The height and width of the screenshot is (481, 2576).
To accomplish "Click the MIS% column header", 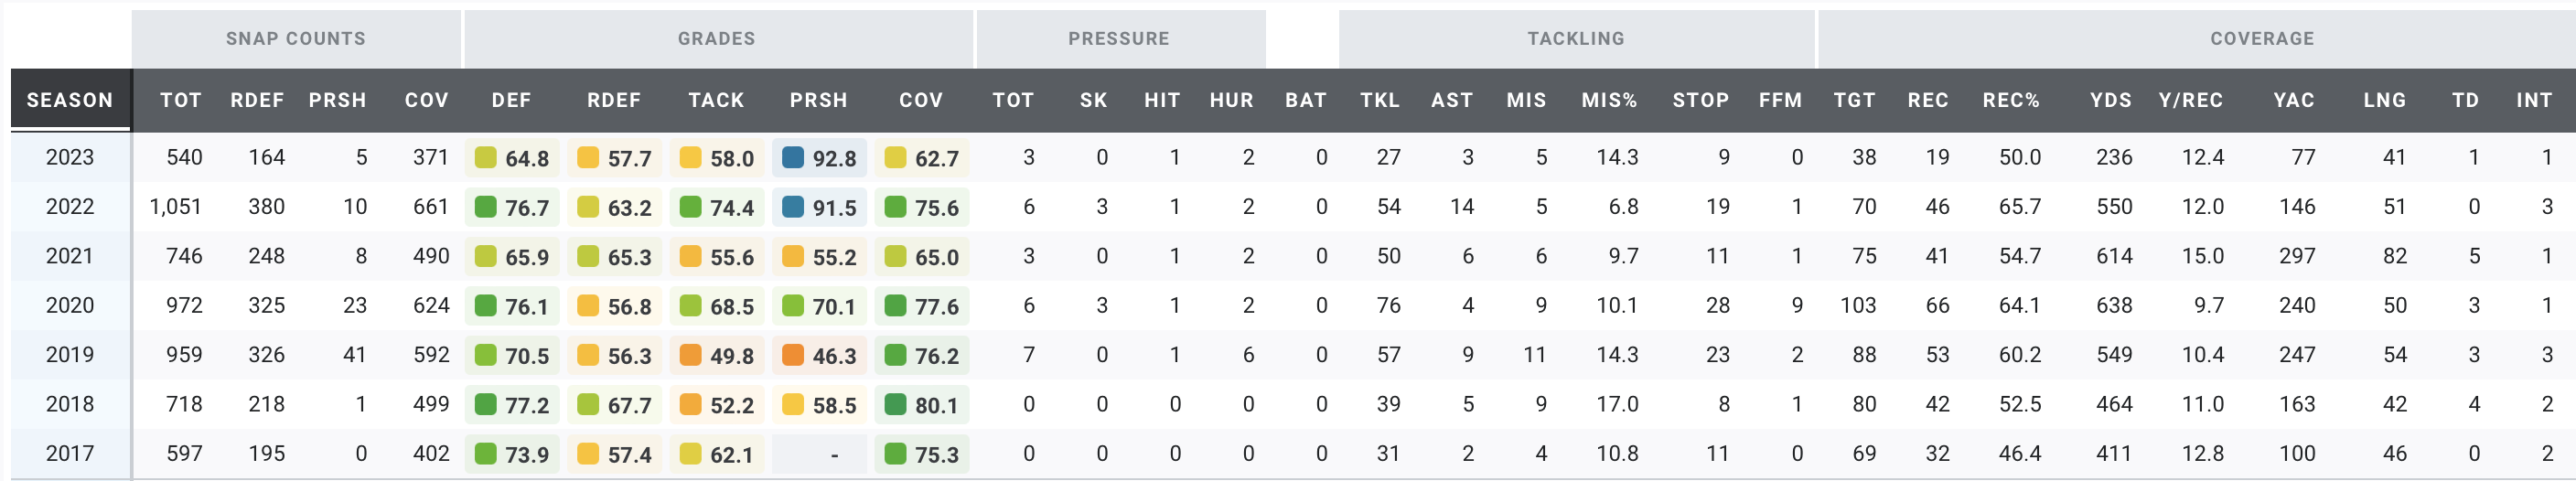I will pyautogui.click(x=1609, y=100).
